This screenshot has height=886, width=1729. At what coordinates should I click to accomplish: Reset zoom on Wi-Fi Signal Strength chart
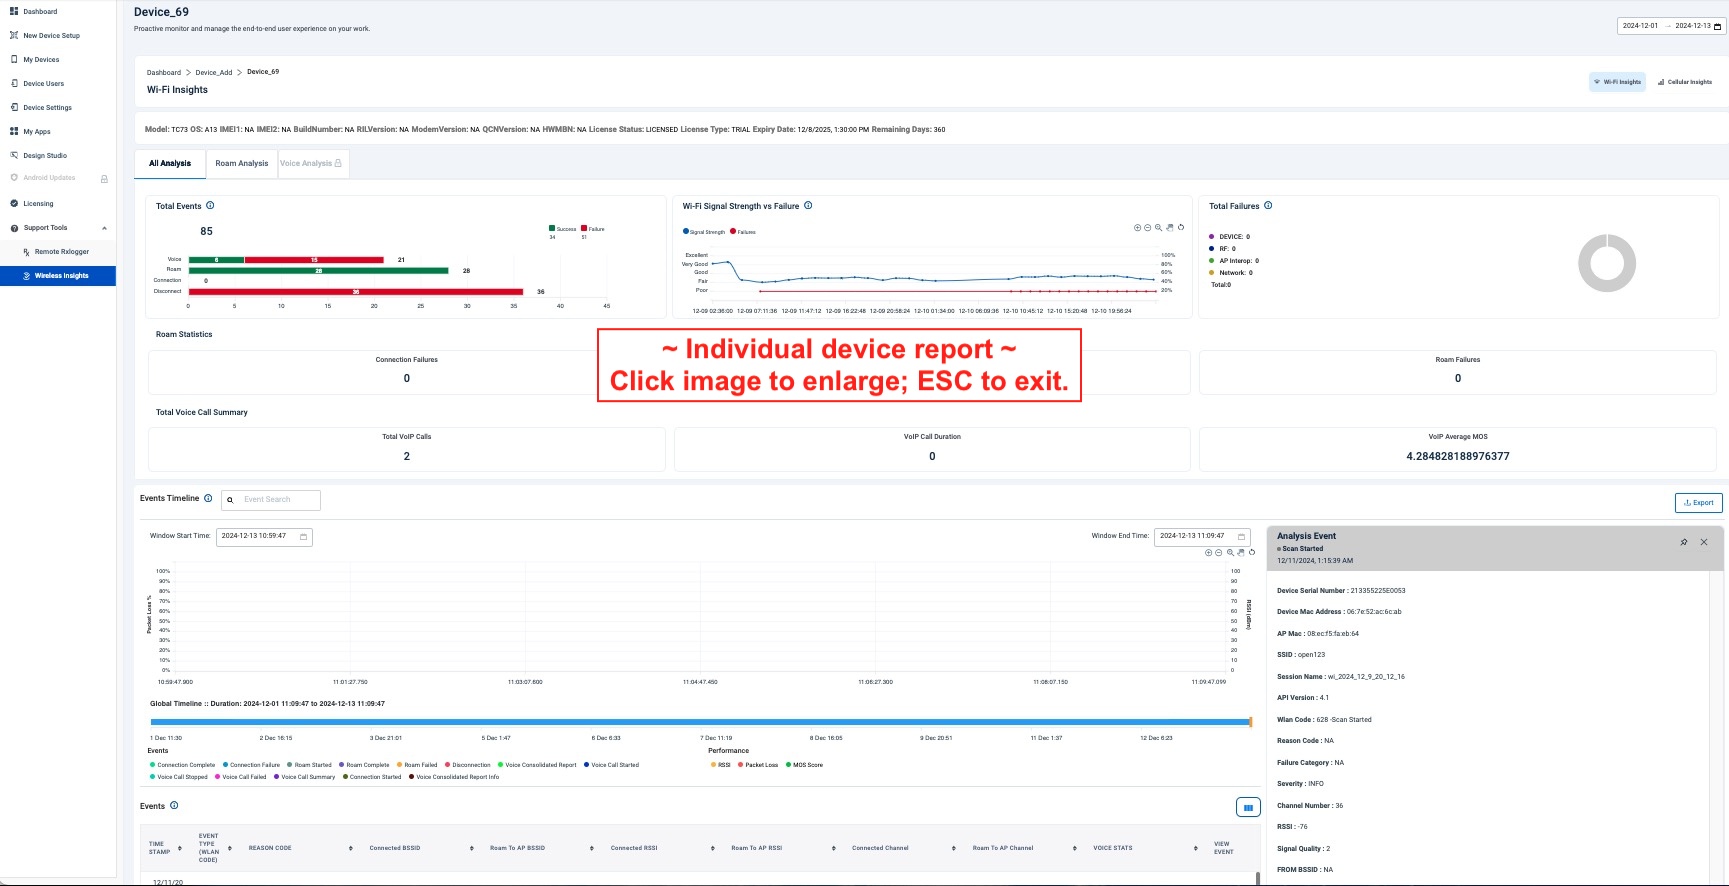point(1181,228)
